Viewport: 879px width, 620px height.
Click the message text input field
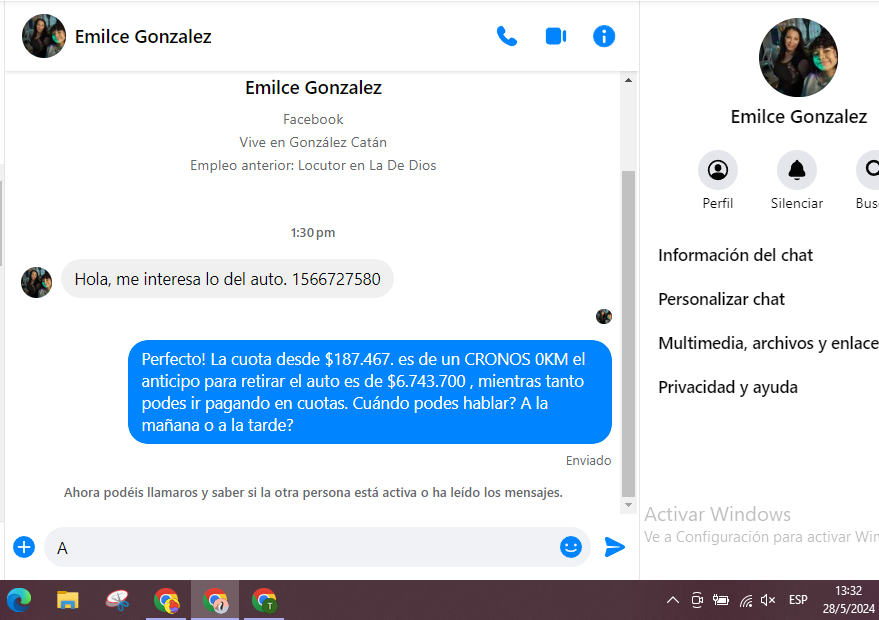pos(300,548)
